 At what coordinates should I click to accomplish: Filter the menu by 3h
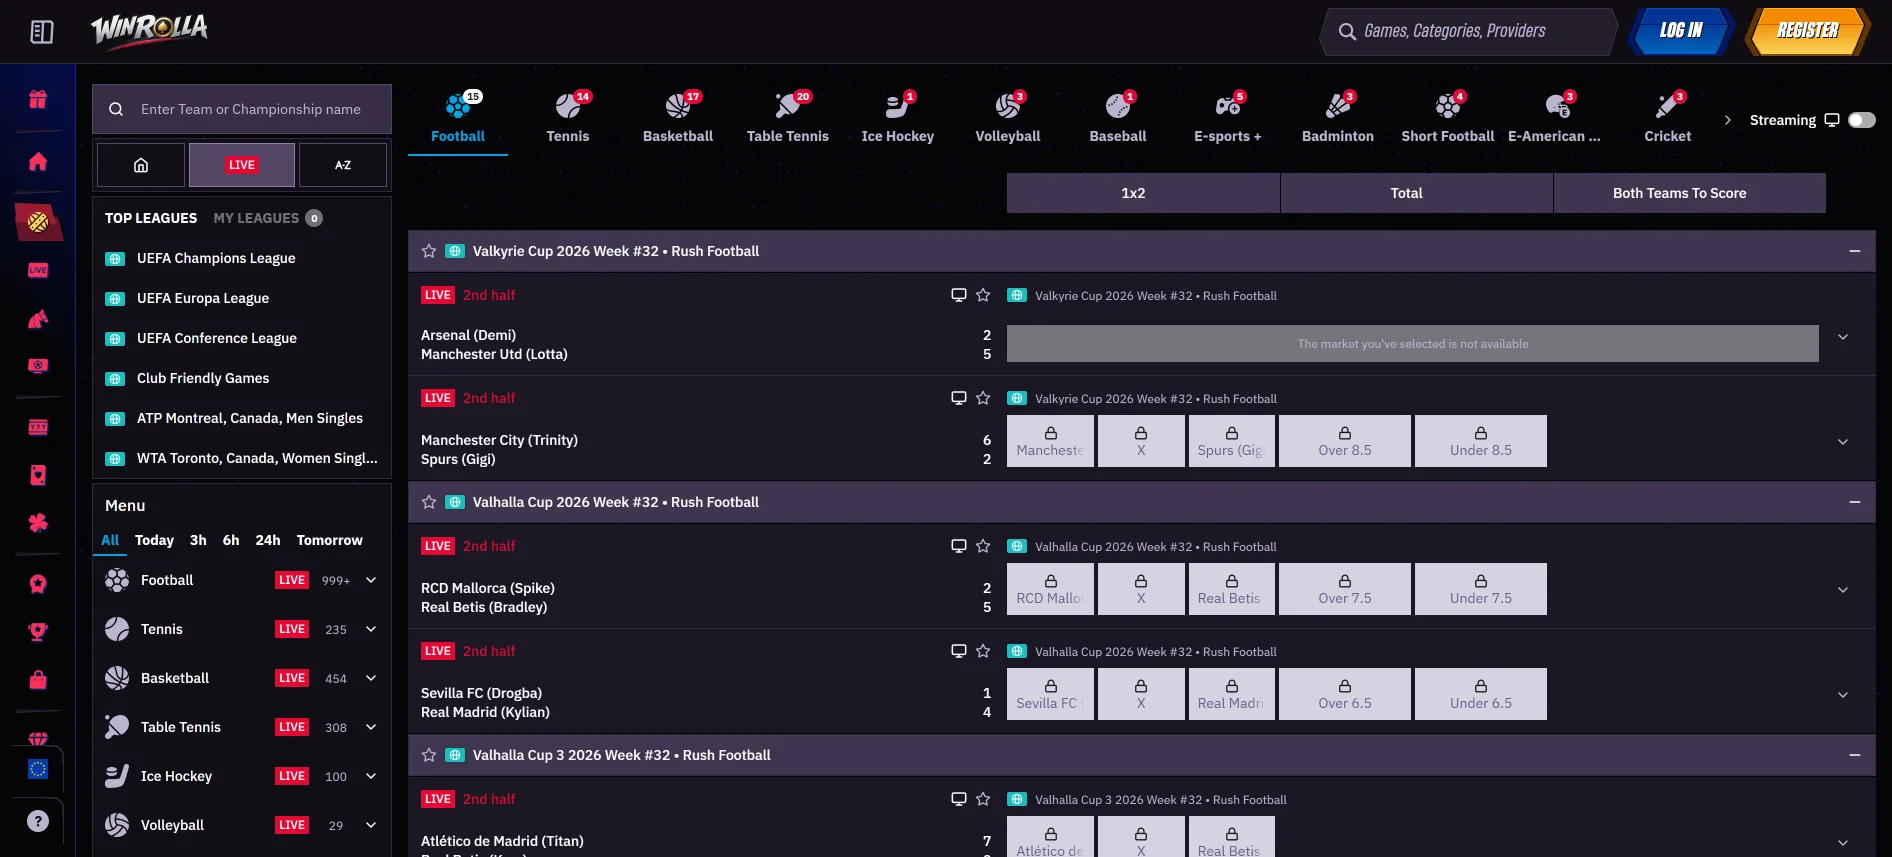(x=198, y=540)
